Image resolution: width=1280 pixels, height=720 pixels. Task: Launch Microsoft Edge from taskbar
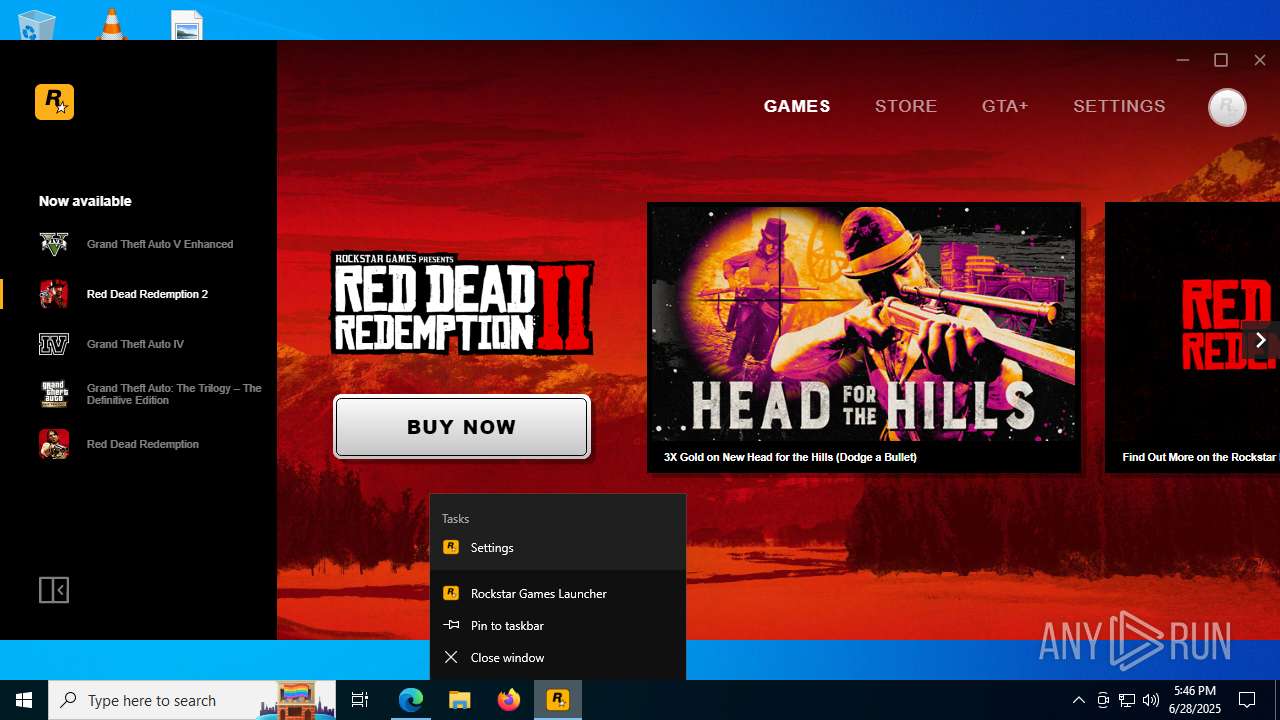pos(411,700)
